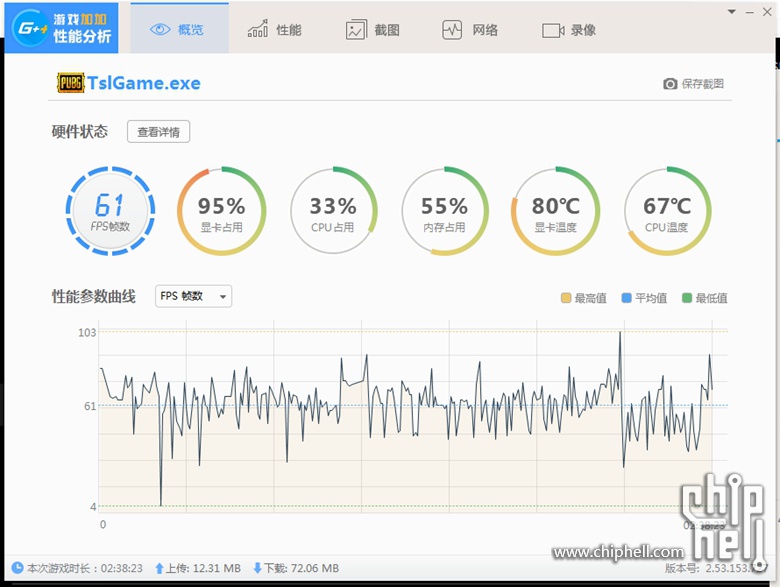The height and width of the screenshot is (587, 780).
Task: Toggle the 最低值 legend swatch
Action: pos(687,298)
